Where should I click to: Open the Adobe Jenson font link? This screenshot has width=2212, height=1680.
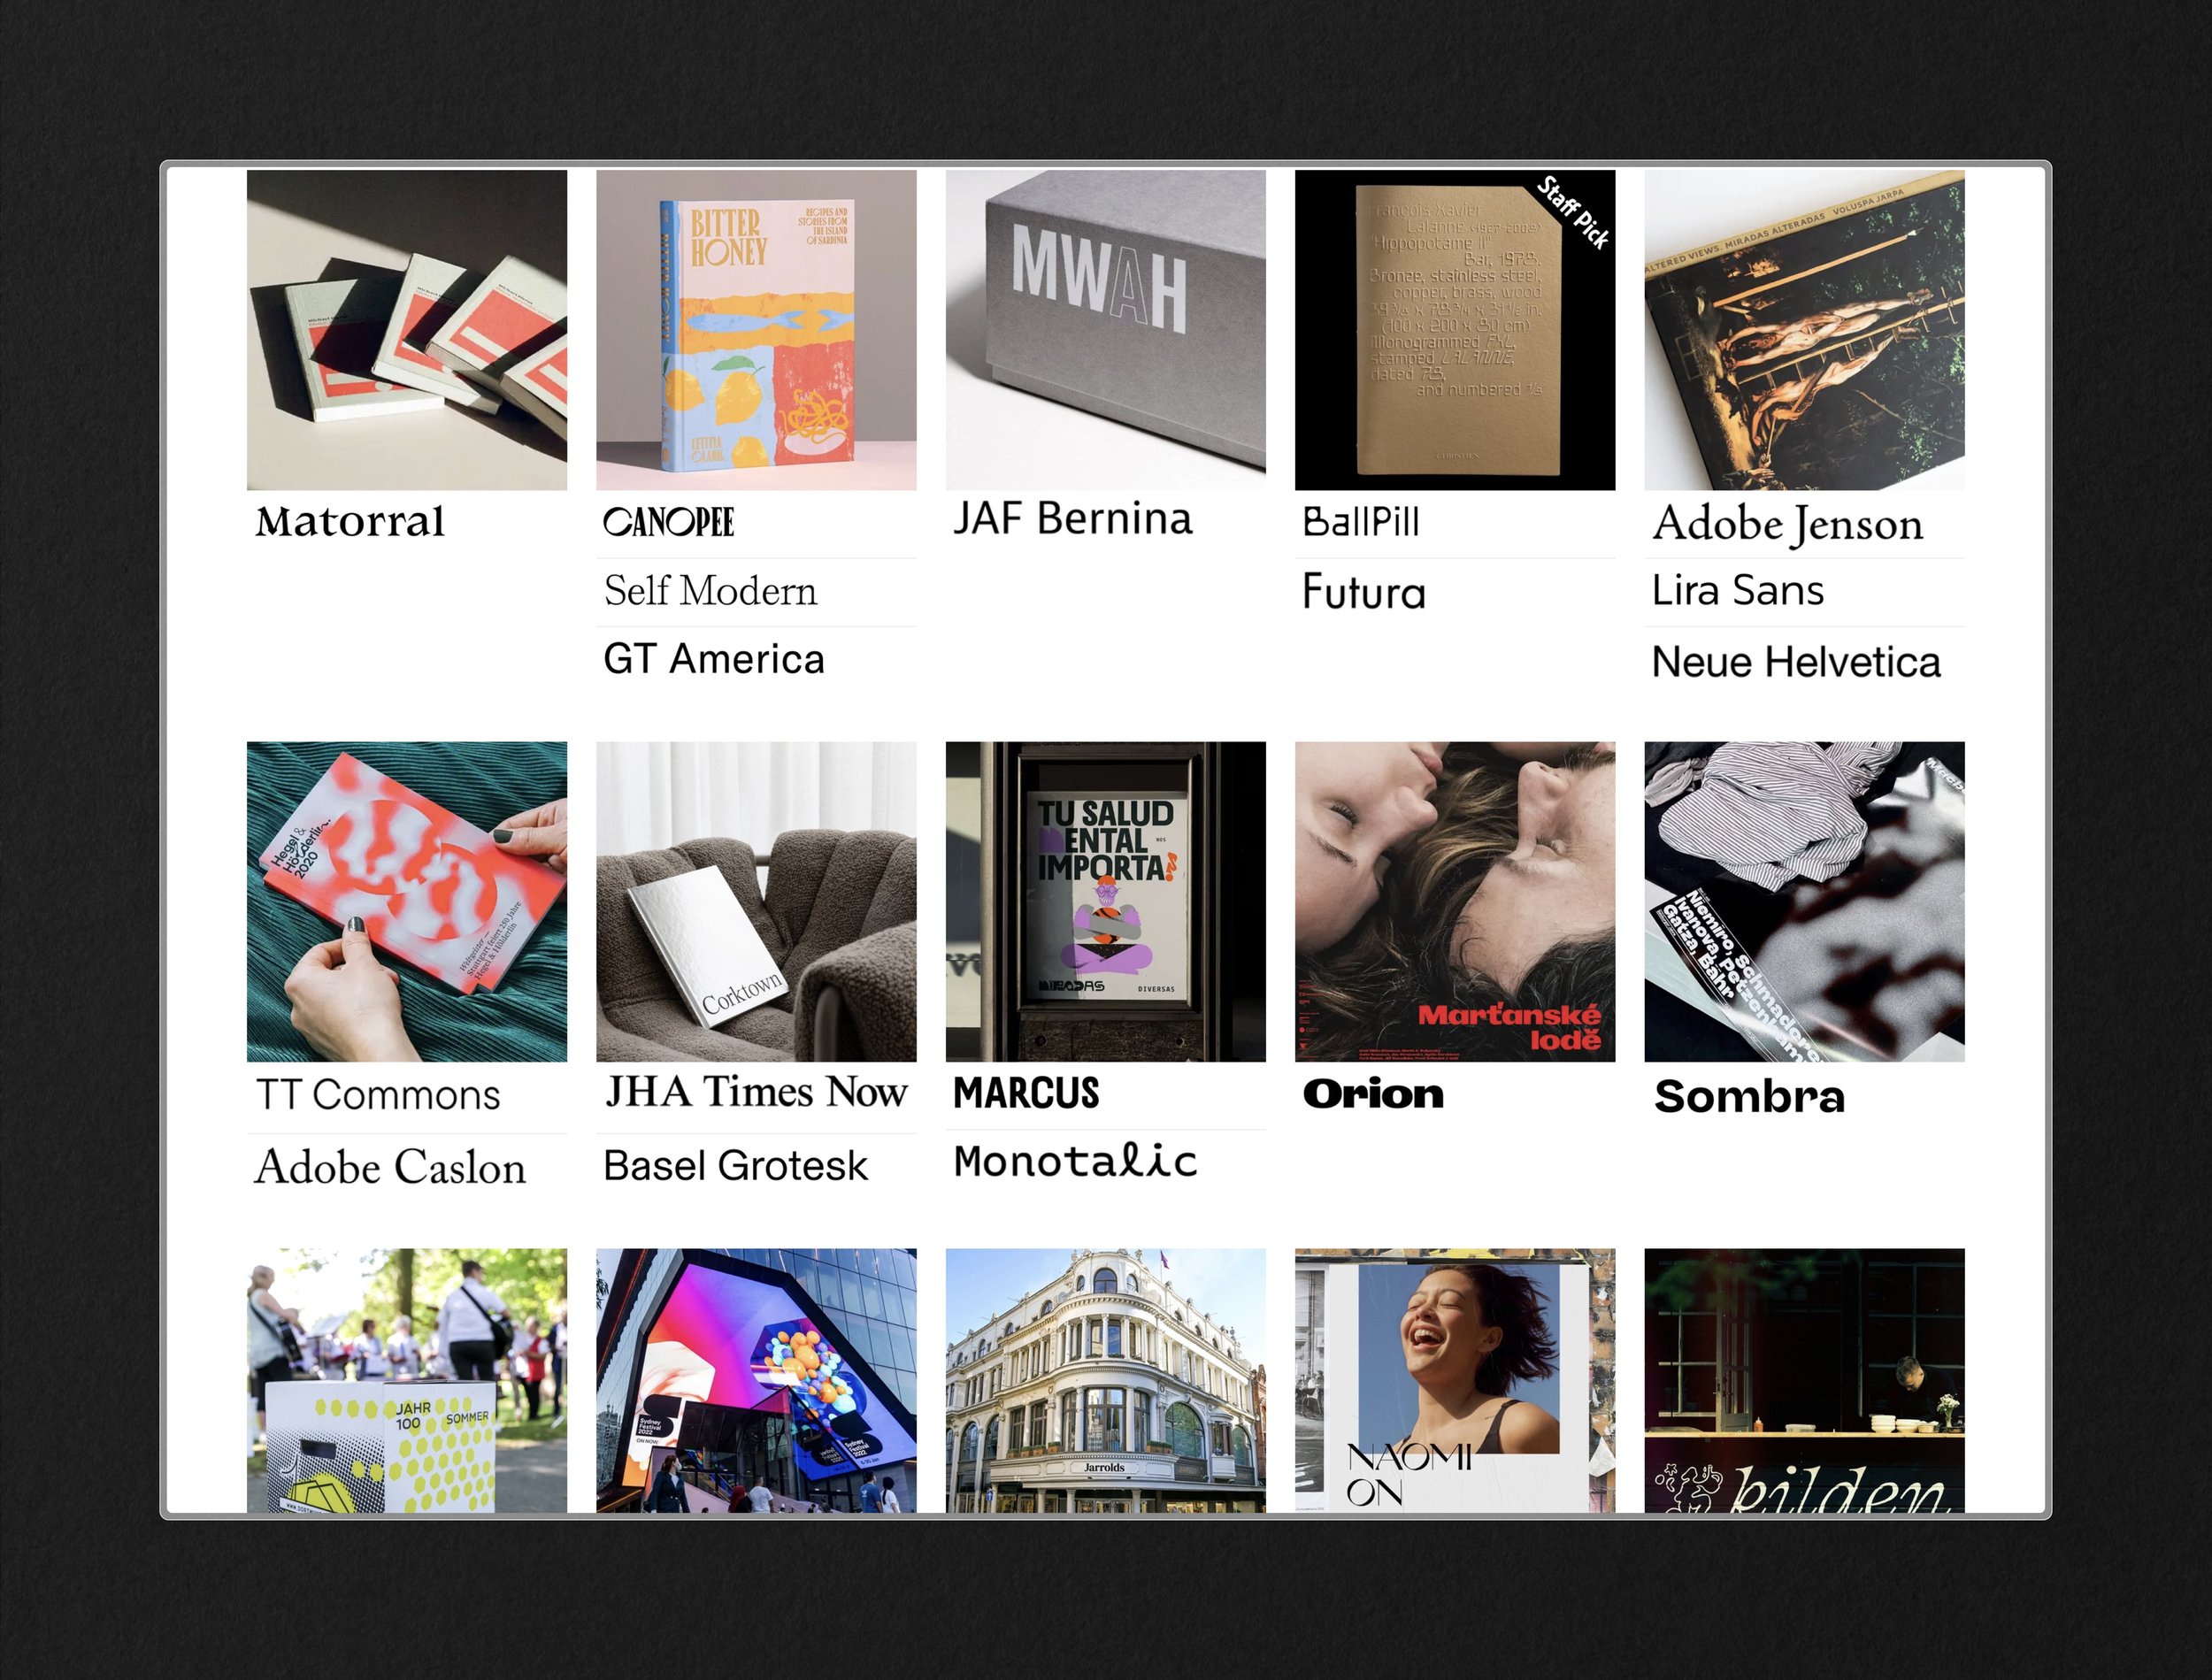1787,524
